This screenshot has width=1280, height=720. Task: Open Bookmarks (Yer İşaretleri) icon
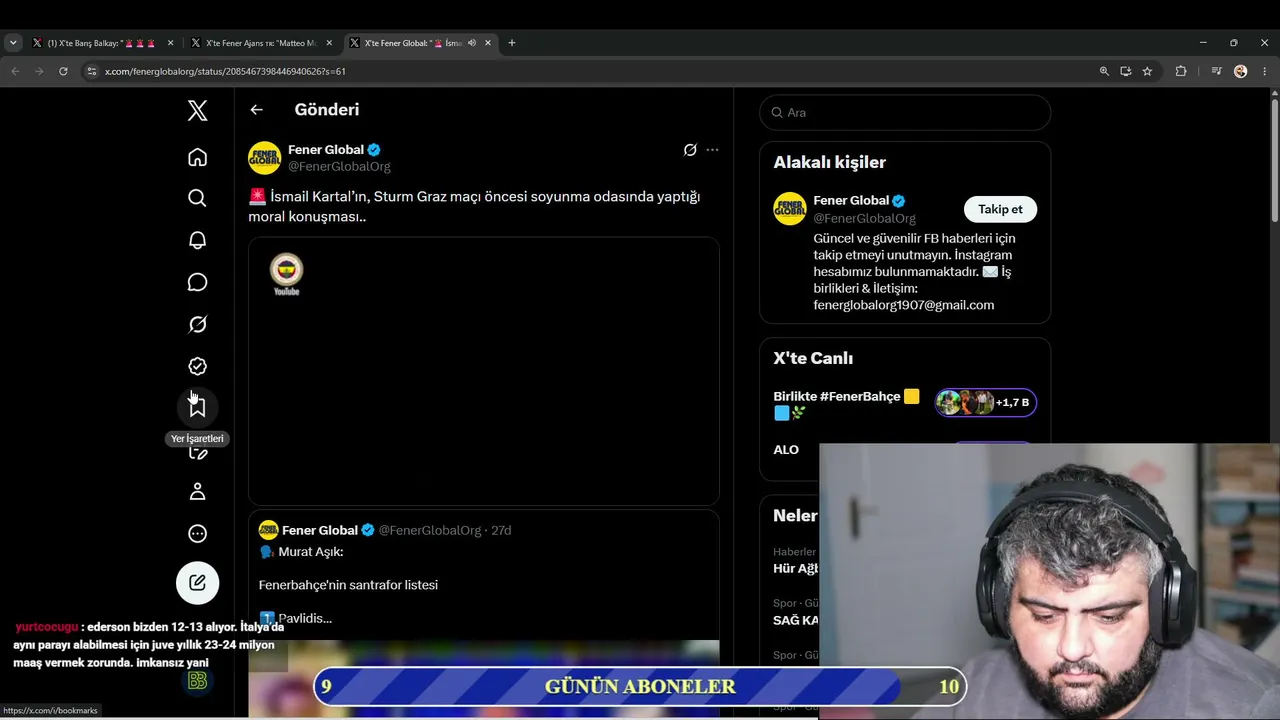(197, 407)
